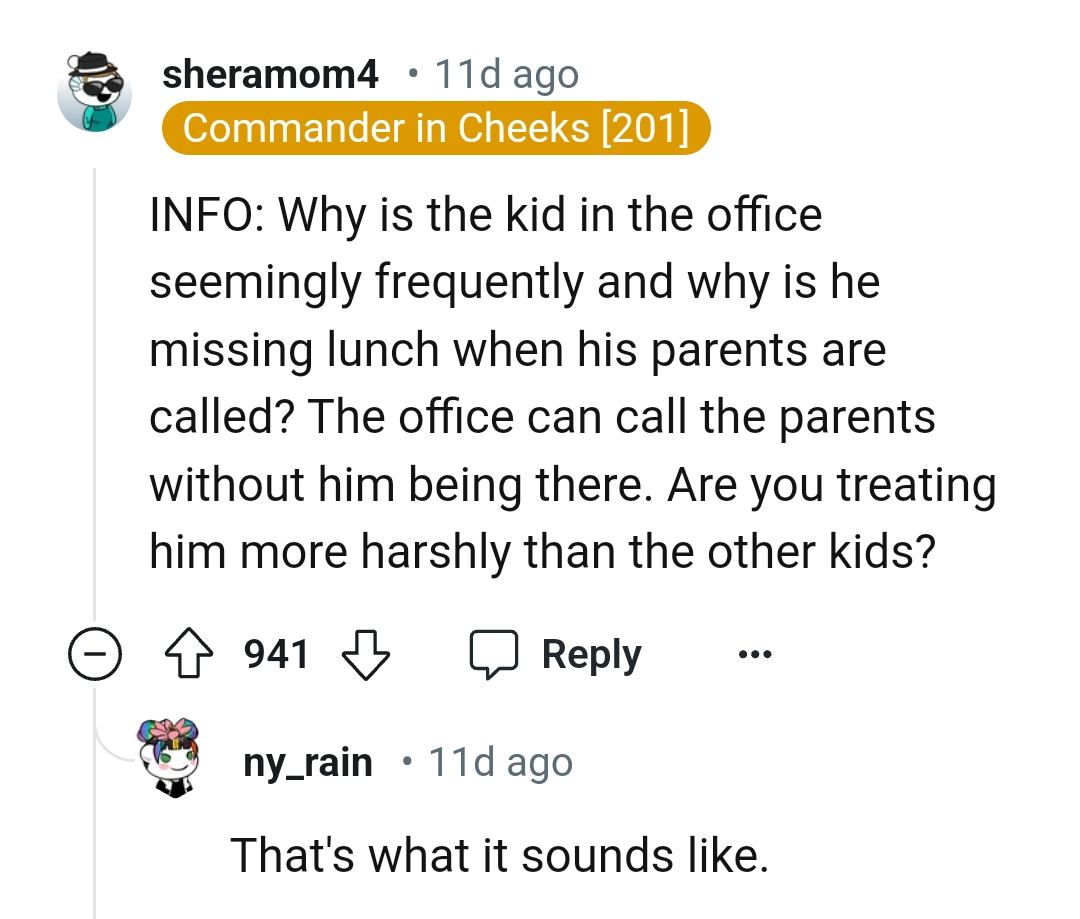This screenshot has height=919, width=1080.
Task: Expand the comment using the circle button
Action: click(x=95, y=655)
